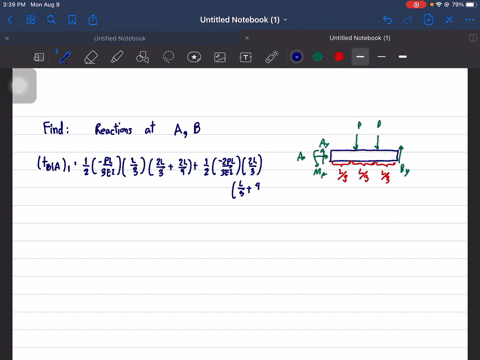Redo the last undone stroke
The image size is (480, 360).
coord(408,20)
